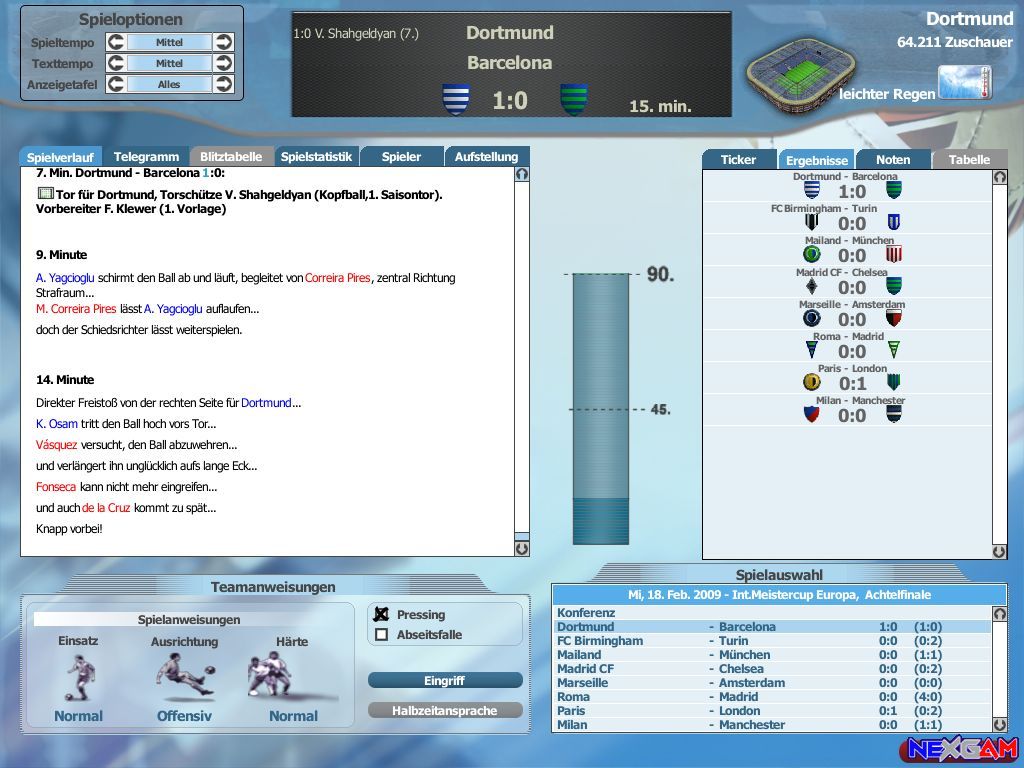Select the Ergebnisse tab
The width and height of the screenshot is (1024, 768).
click(816, 160)
